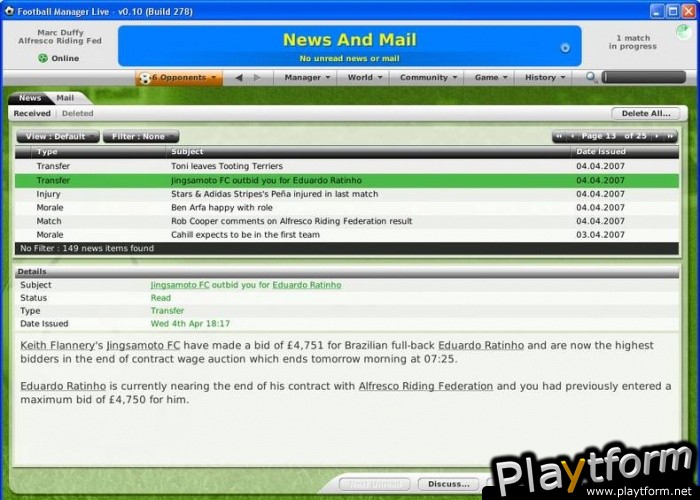This screenshot has width=700, height=500.
Task: Click the globe icon near match in progress
Action: (683, 32)
